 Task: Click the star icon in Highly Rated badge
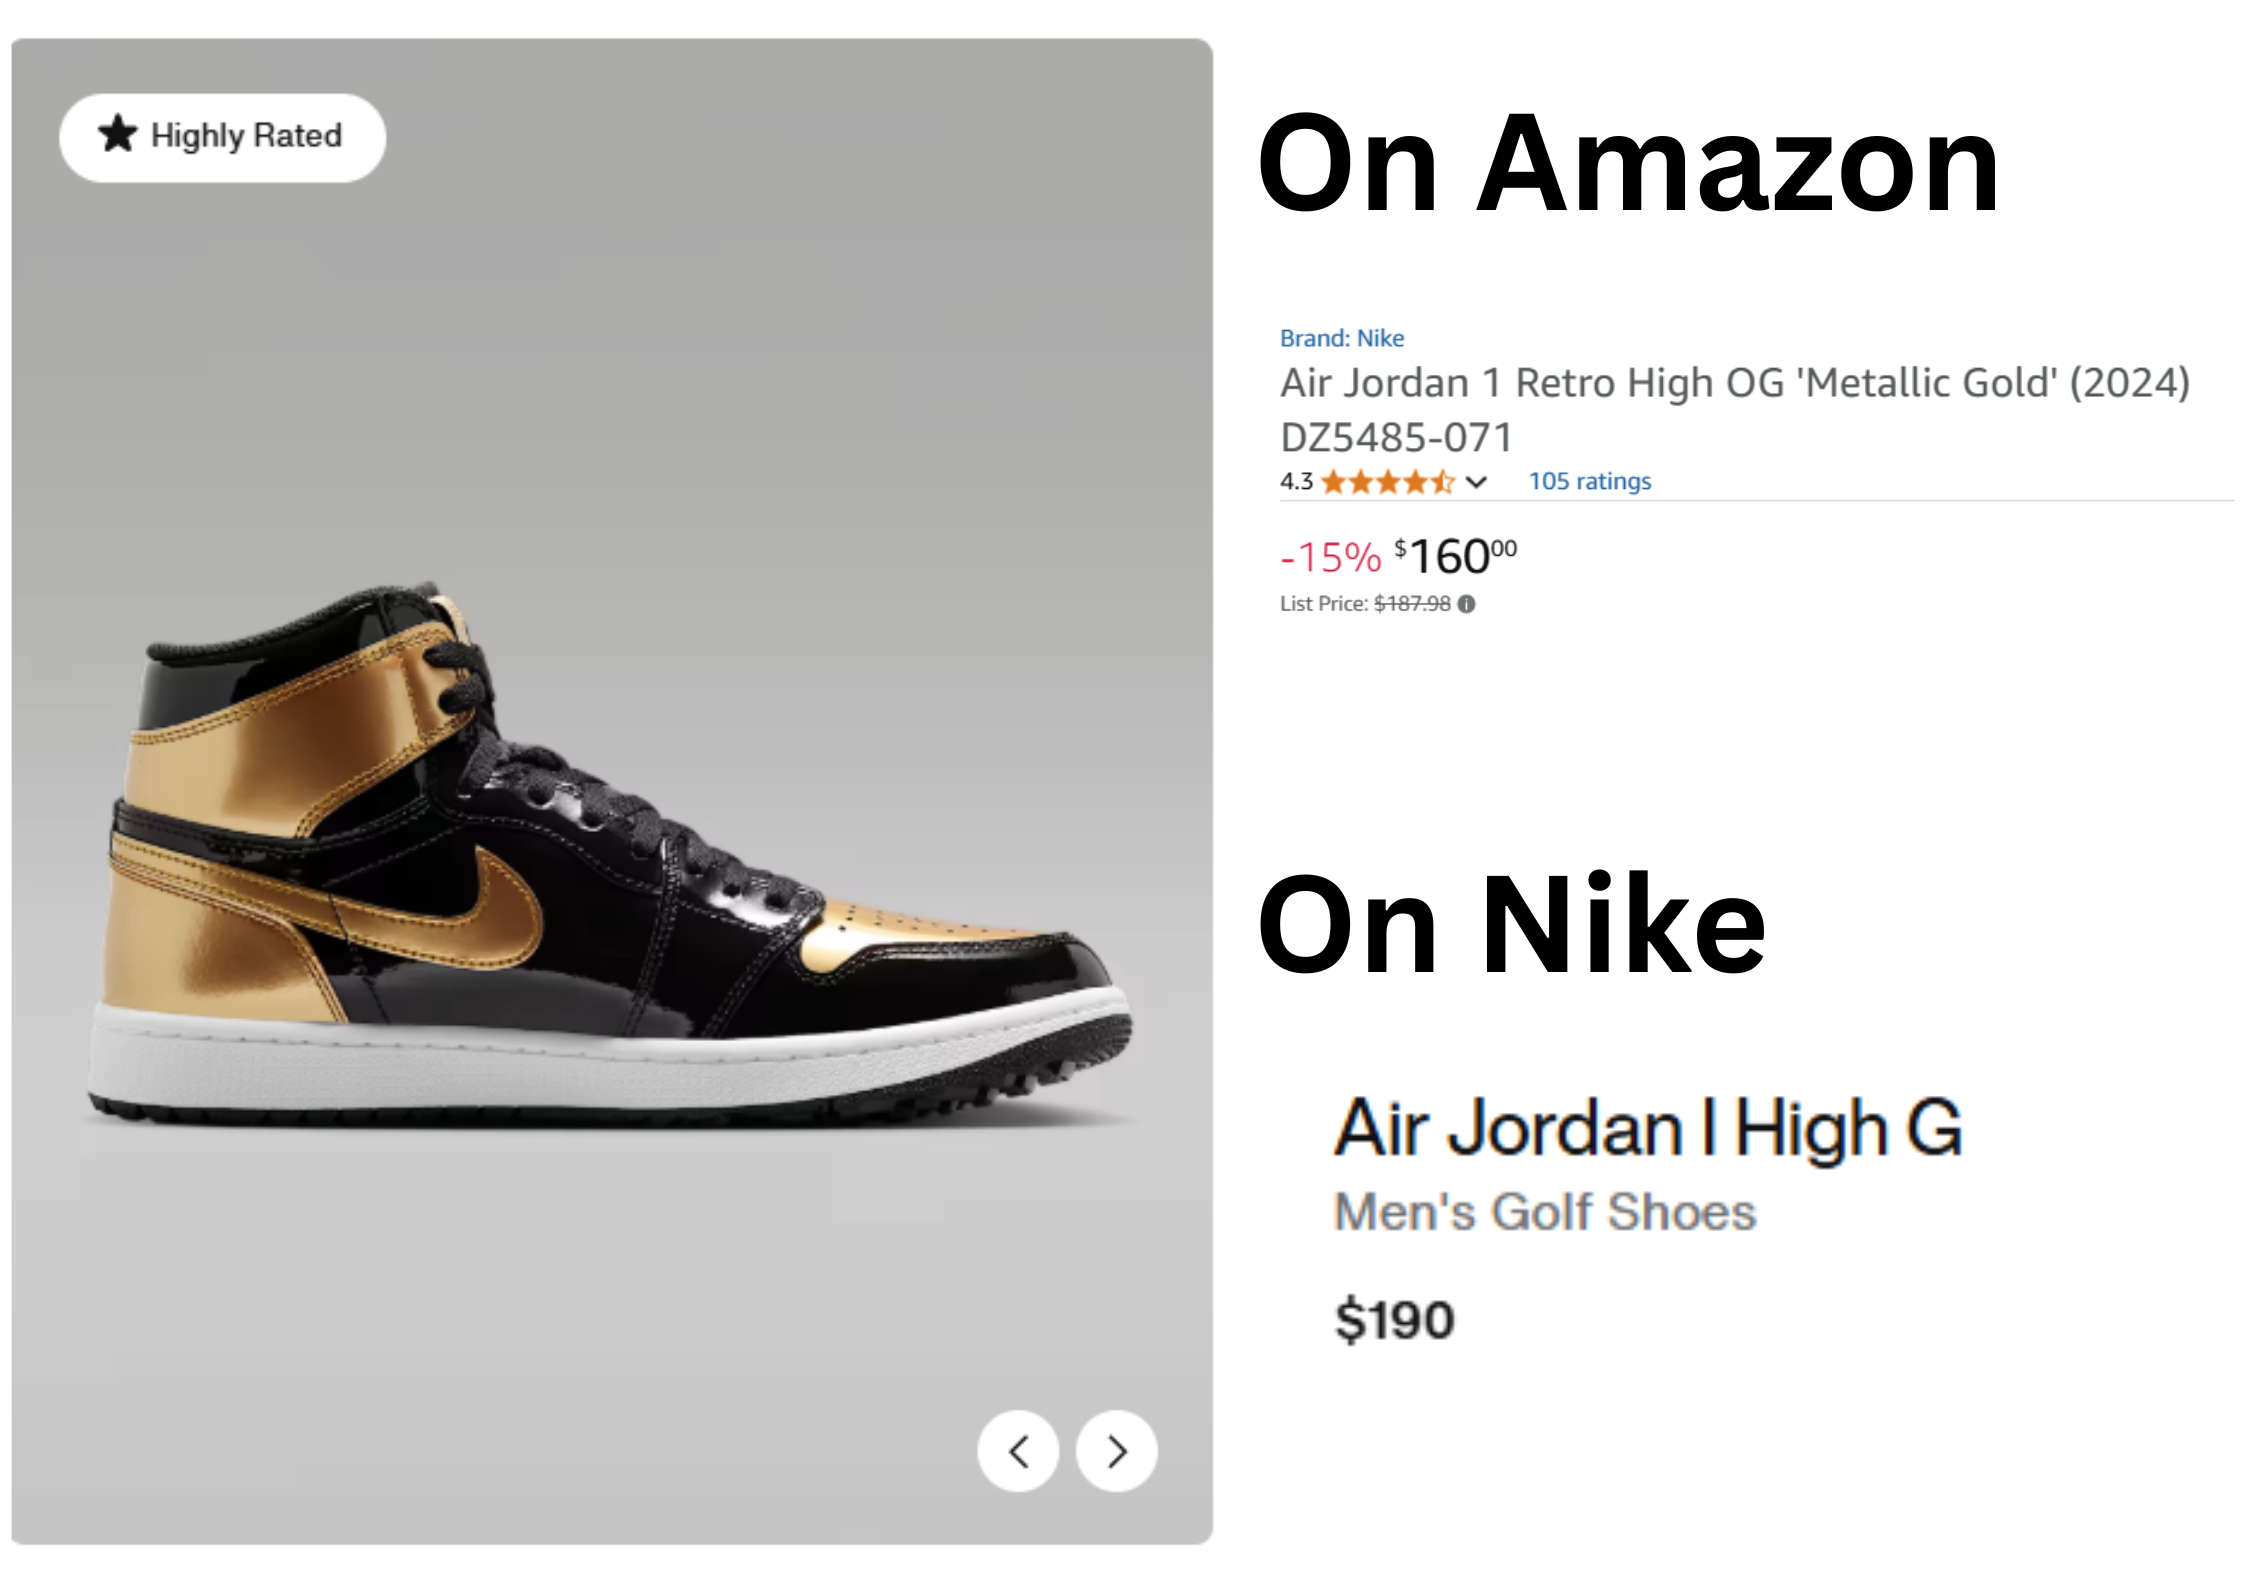pos(118,134)
